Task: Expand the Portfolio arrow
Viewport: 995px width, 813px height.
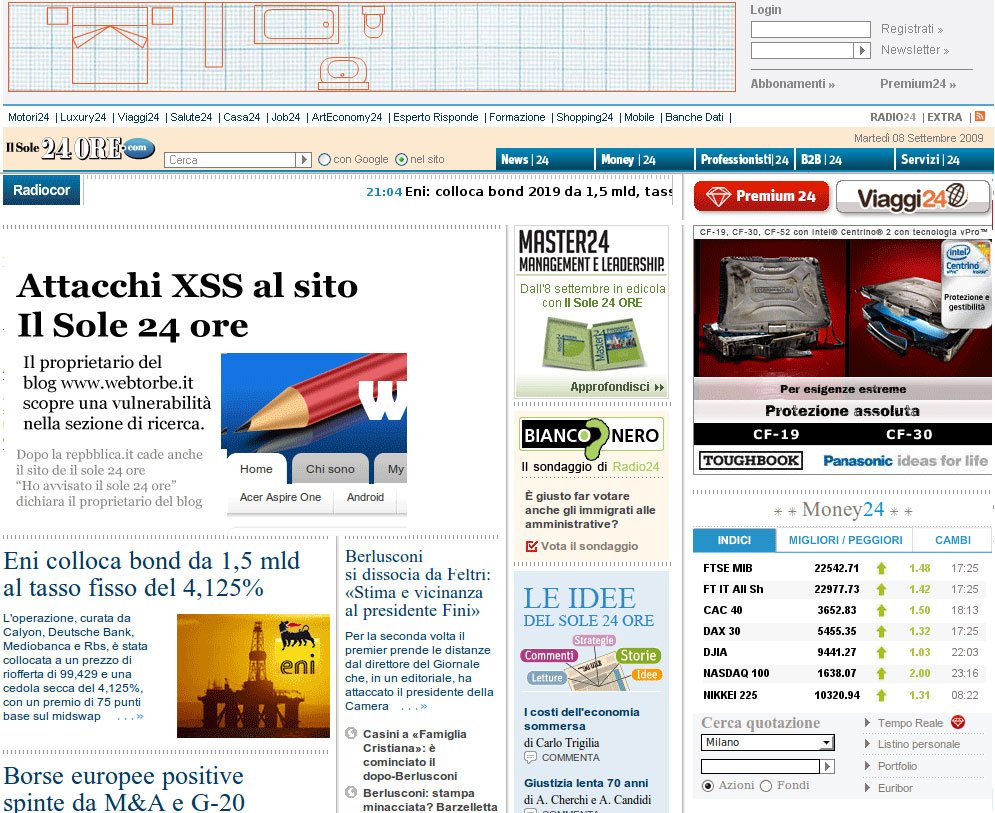Action: [867, 766]
